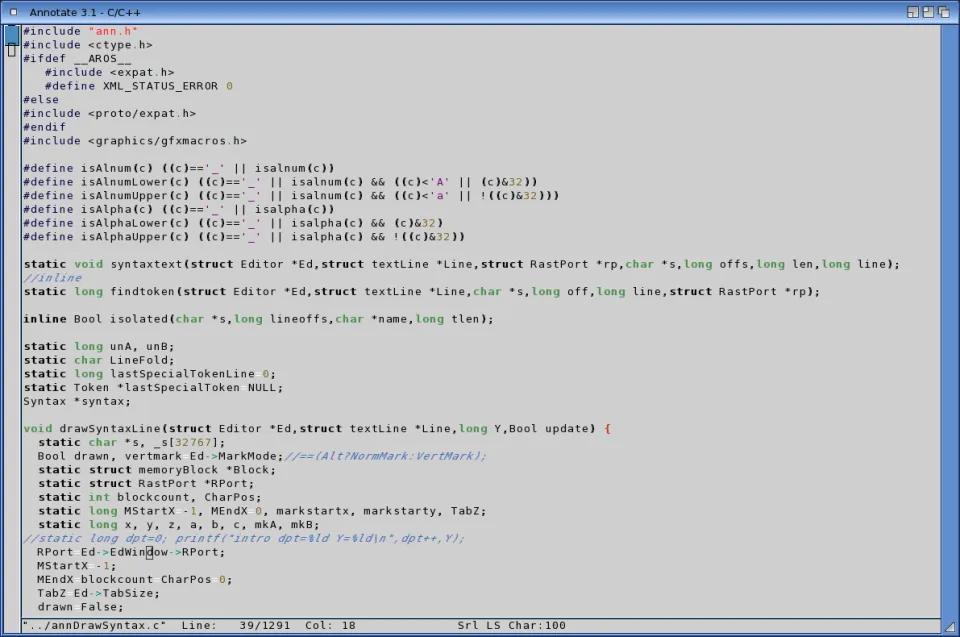Click the //inline comment line
Screen dimensions: 960x637
(x=52, y=278)
